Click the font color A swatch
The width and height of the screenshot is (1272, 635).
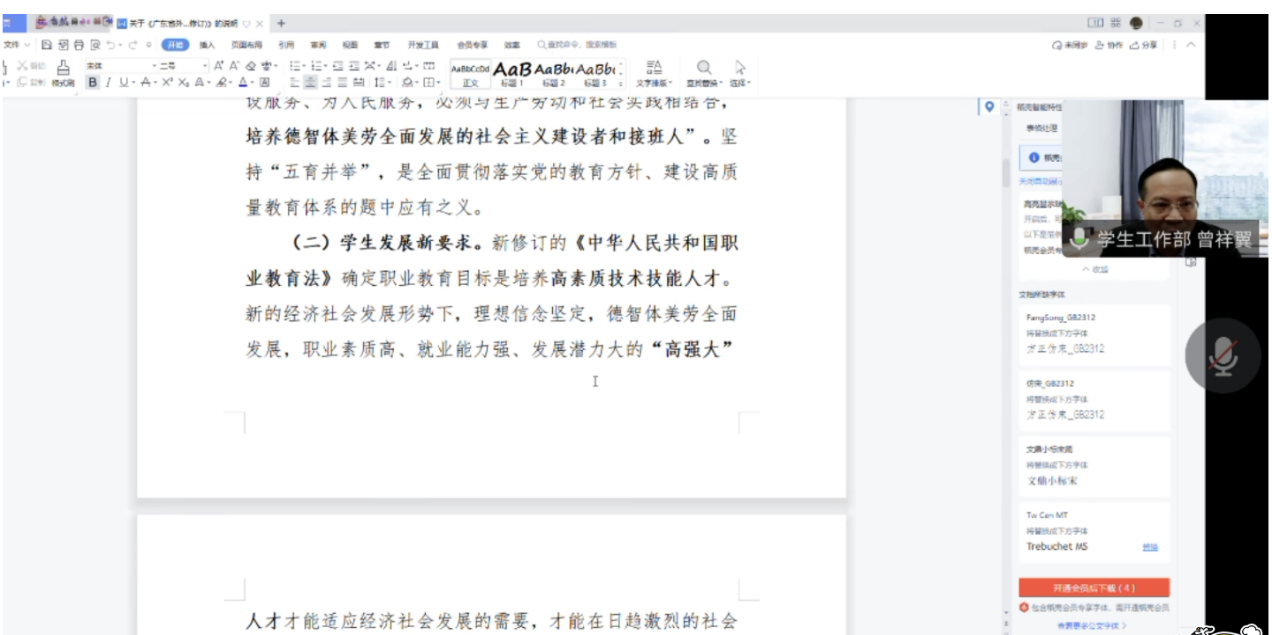coord(244,83)
